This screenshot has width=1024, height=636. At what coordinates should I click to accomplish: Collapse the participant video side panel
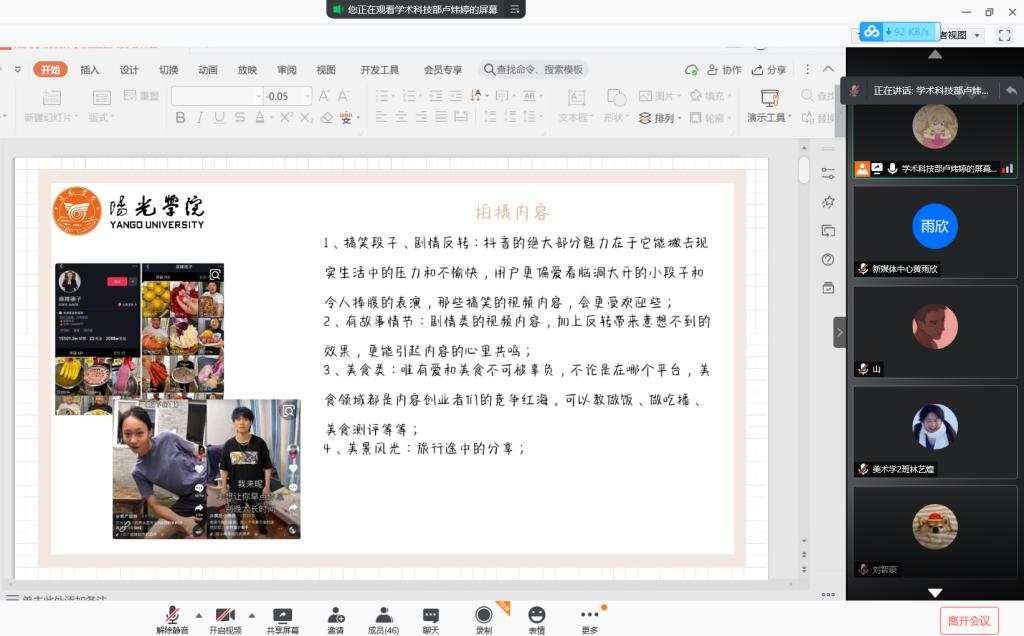(x=839, y=332)
